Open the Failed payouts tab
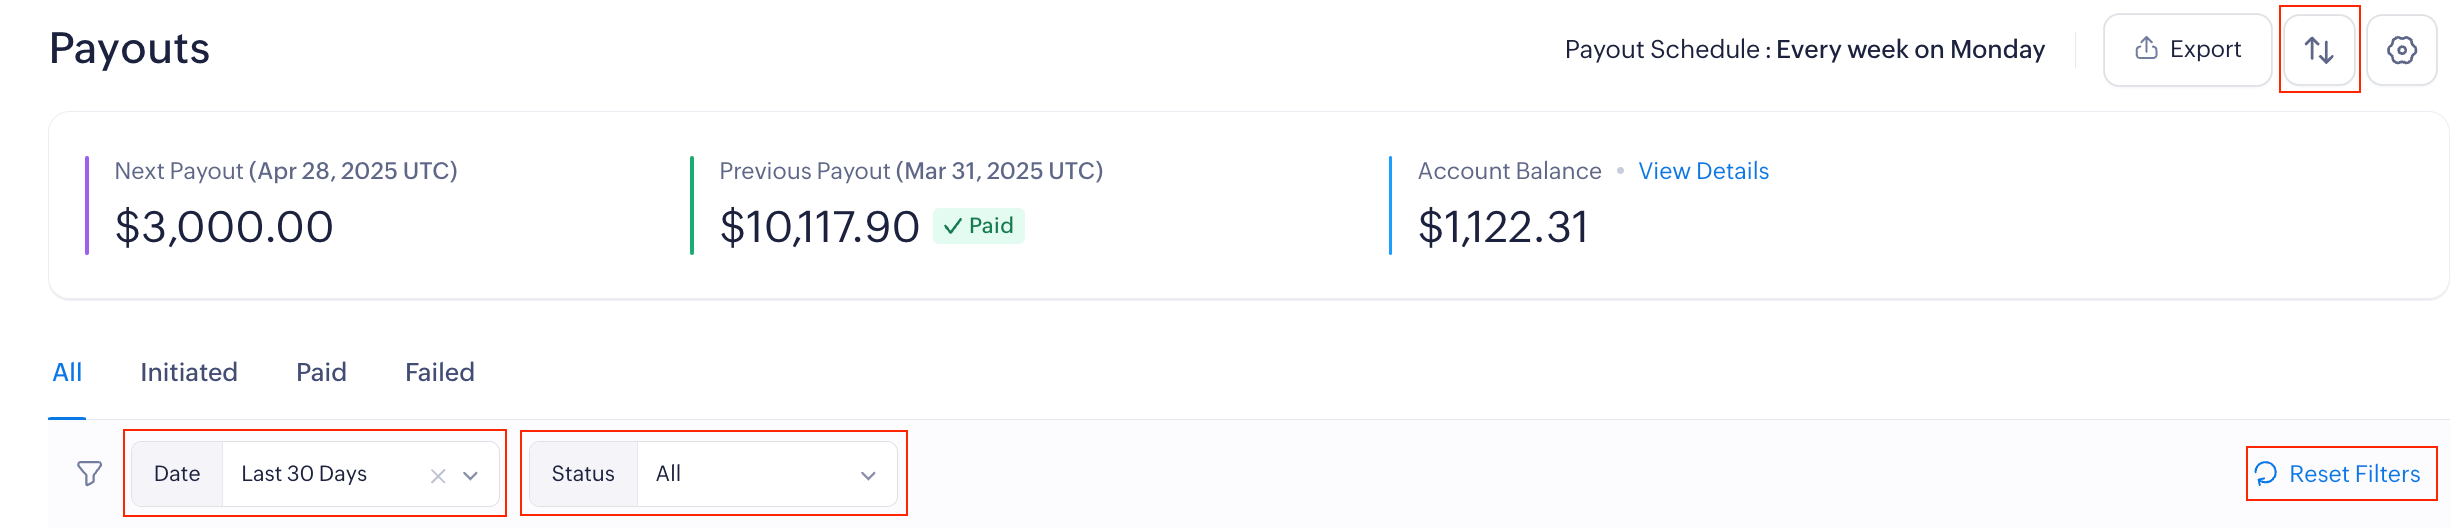This screenshot has width=2454, height=528. 440,372
